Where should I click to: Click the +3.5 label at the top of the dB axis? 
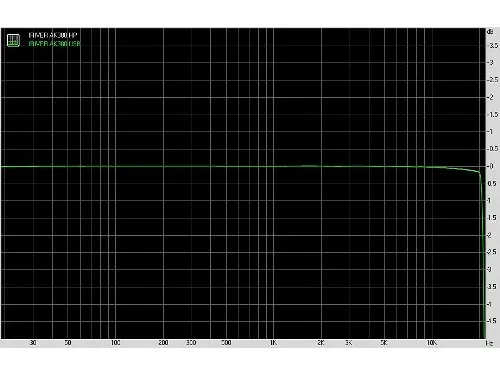pos(492,46)
